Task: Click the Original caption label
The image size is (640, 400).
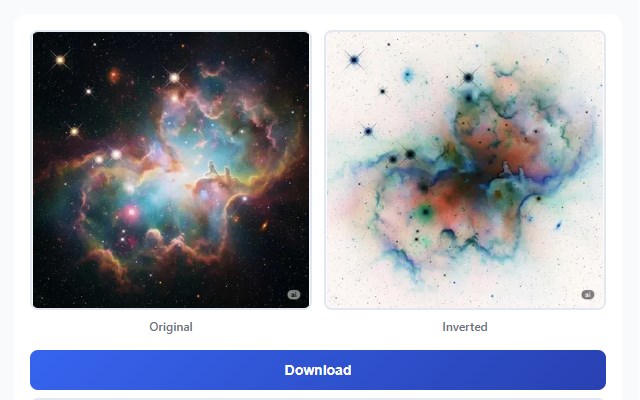Action: [171, 327]
